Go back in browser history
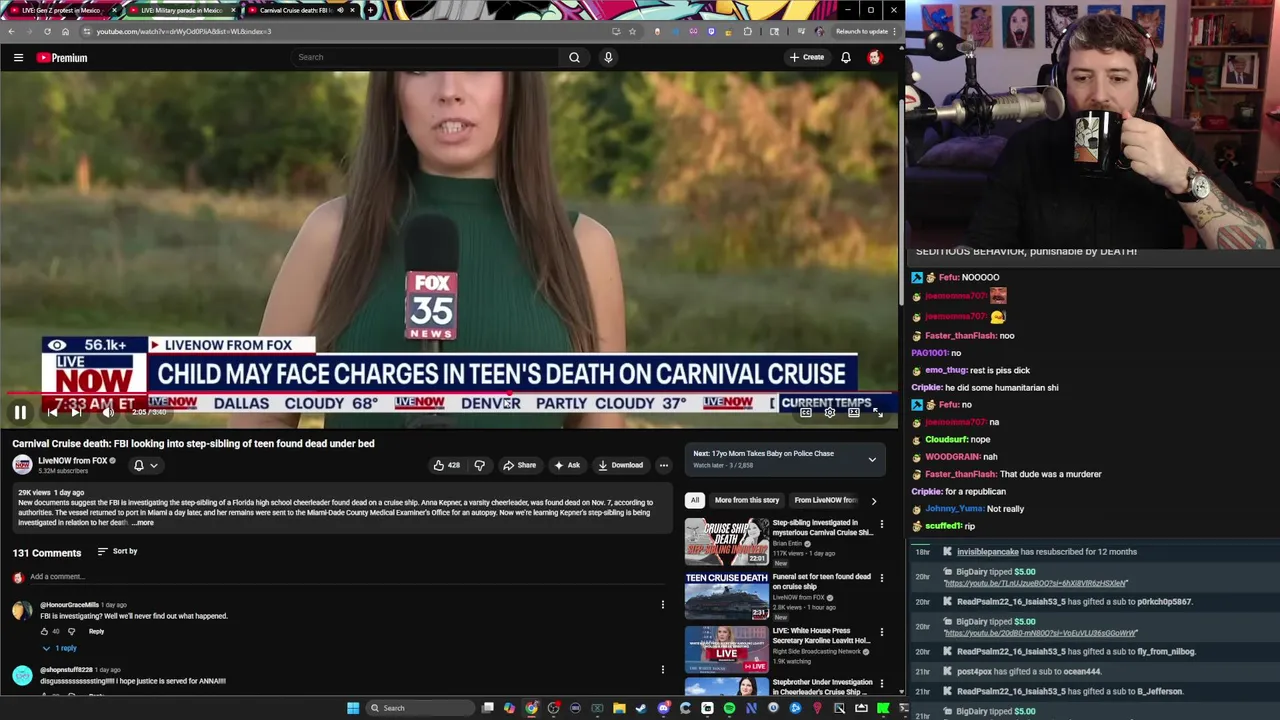Image resolution: width=1280 pixels, height=720 pixels. pyautogui.click(x=11, y=31)
